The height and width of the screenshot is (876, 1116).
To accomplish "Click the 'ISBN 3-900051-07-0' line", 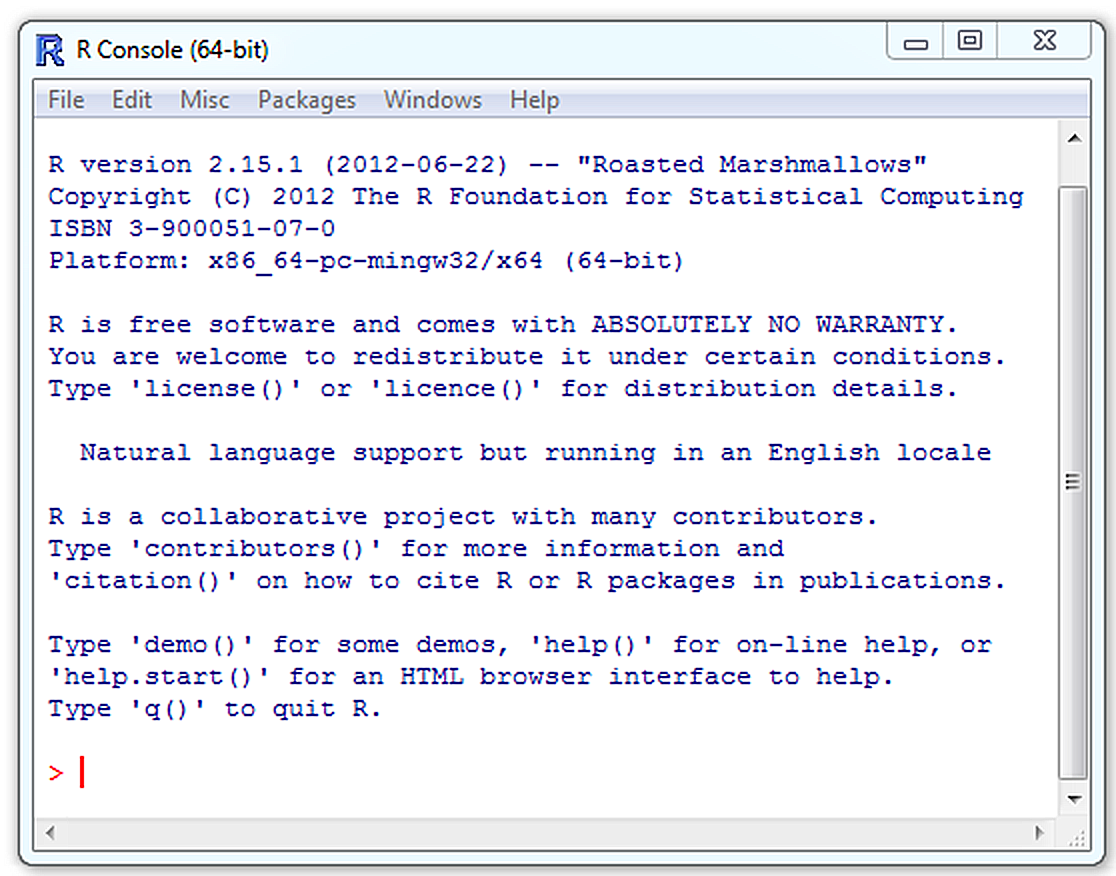I will click(191, 228).
